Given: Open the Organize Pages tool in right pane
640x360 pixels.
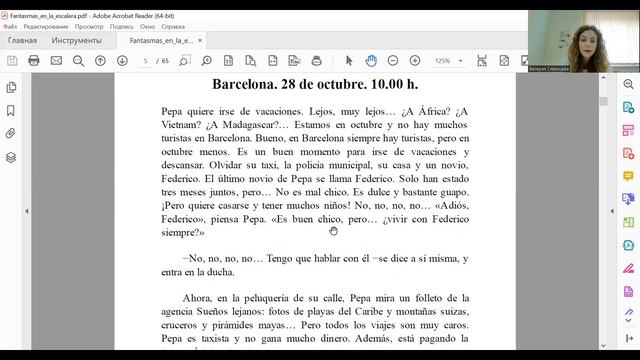Looking at the screenshot, I should [x=628, y=131].
